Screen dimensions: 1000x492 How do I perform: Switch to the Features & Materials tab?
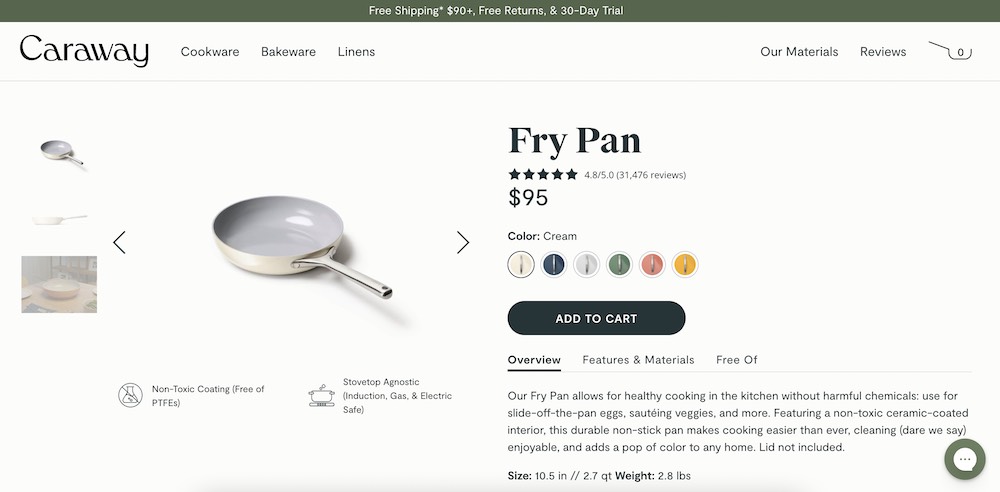638,360
